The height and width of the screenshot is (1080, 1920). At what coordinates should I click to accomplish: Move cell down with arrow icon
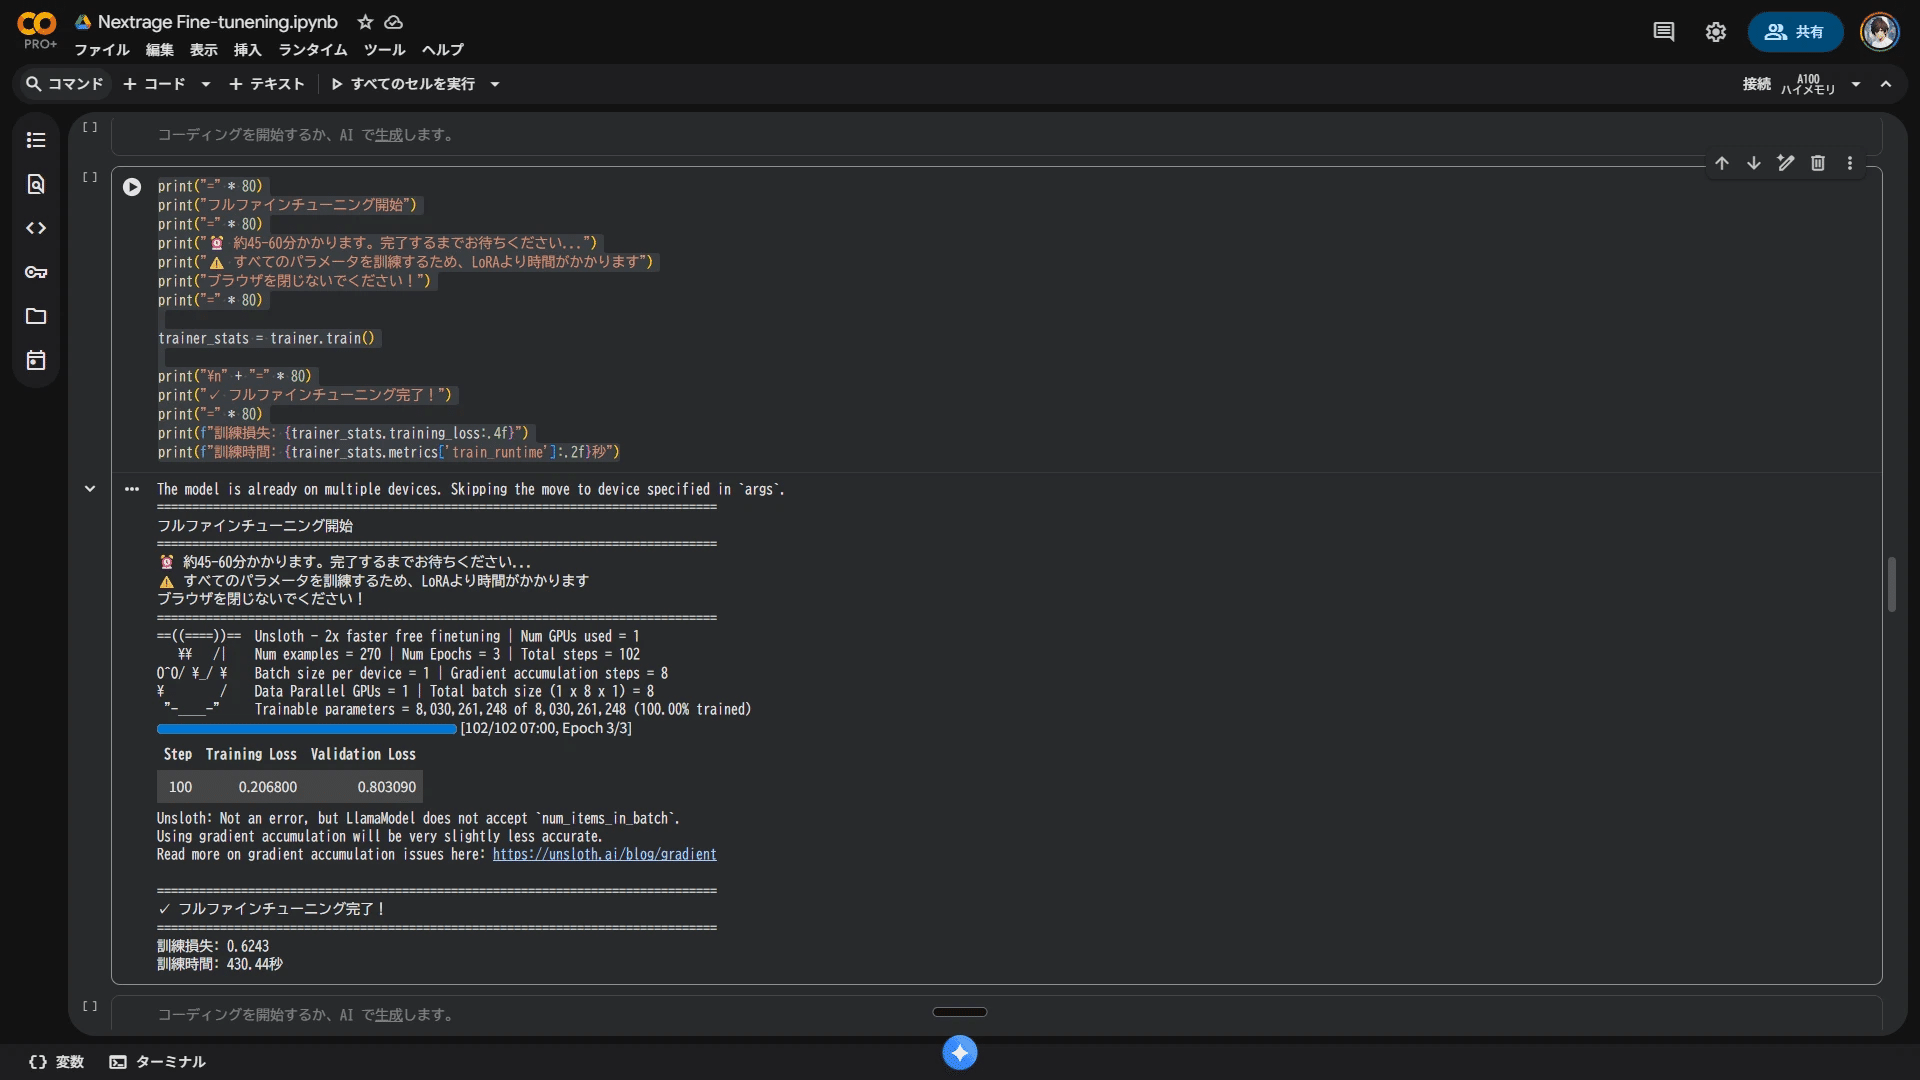(x=1754, y=163)
